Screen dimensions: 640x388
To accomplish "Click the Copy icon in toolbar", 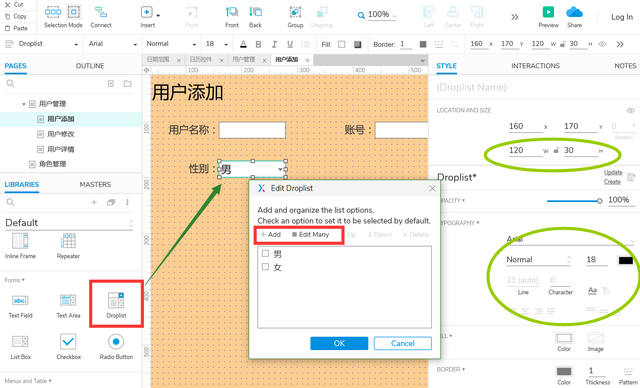I will 7,16.
